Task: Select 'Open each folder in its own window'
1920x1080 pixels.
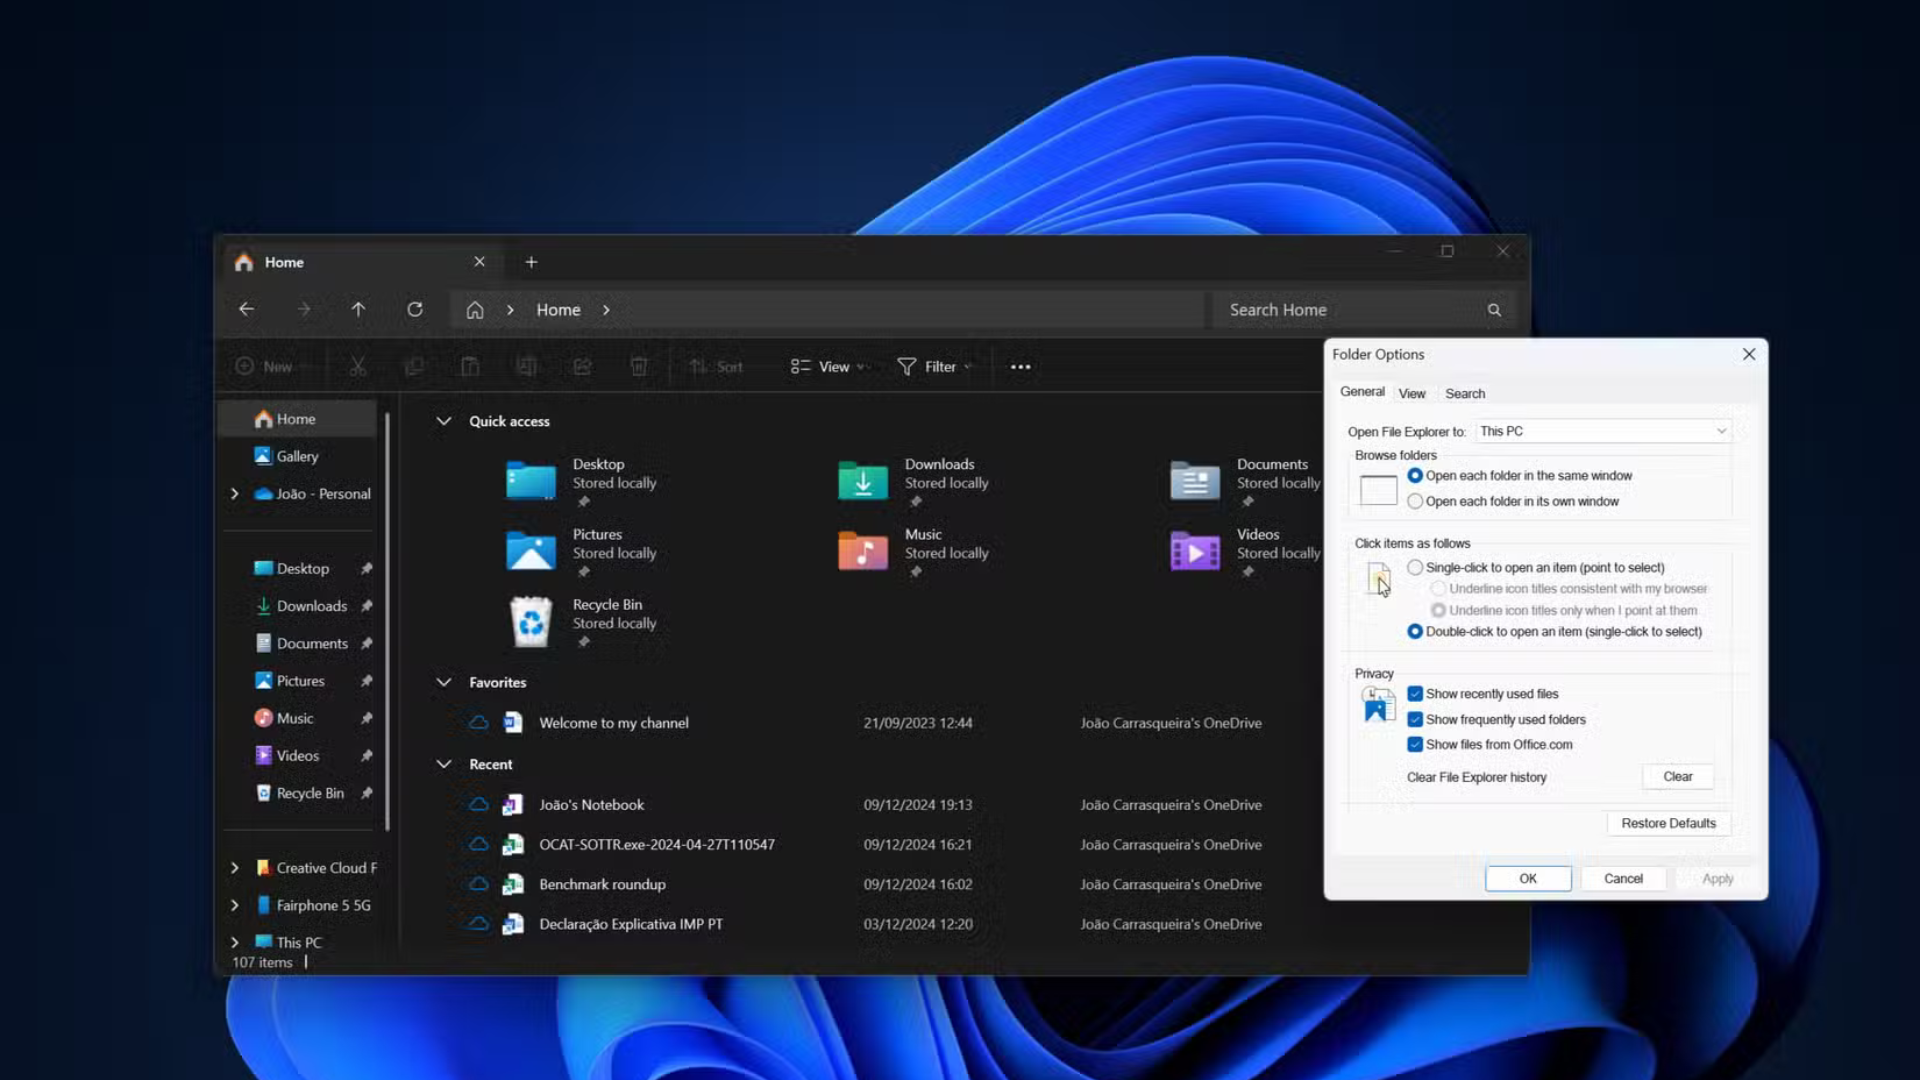Action: click(x=1414, y=501)
